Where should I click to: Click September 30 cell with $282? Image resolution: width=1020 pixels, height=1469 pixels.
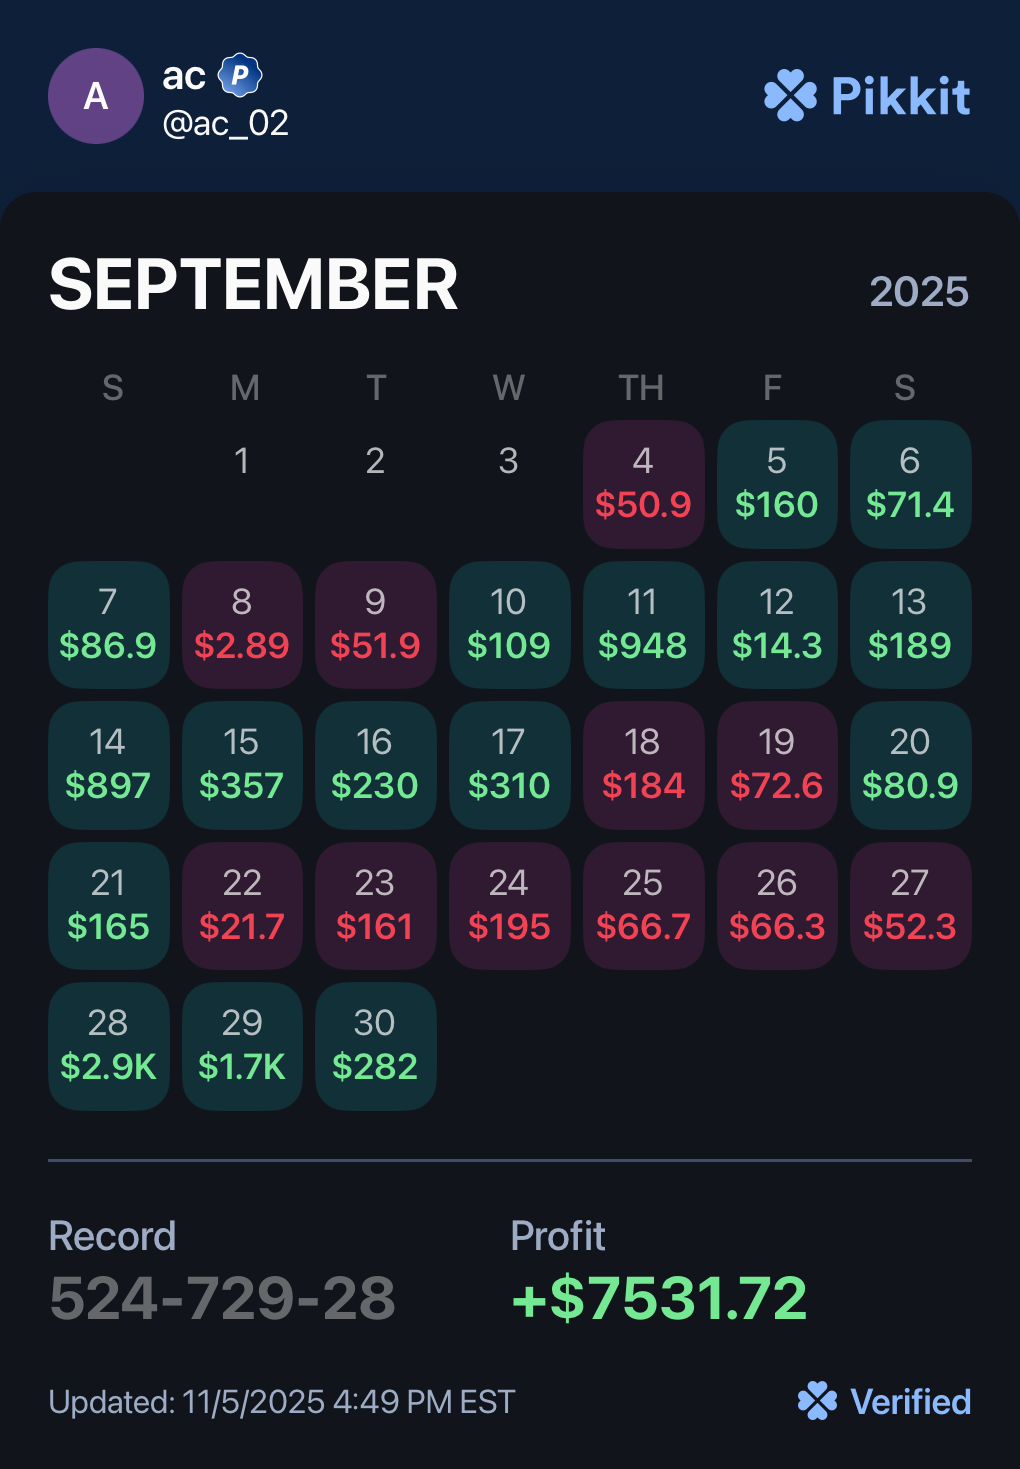(x=375, y=1046)
